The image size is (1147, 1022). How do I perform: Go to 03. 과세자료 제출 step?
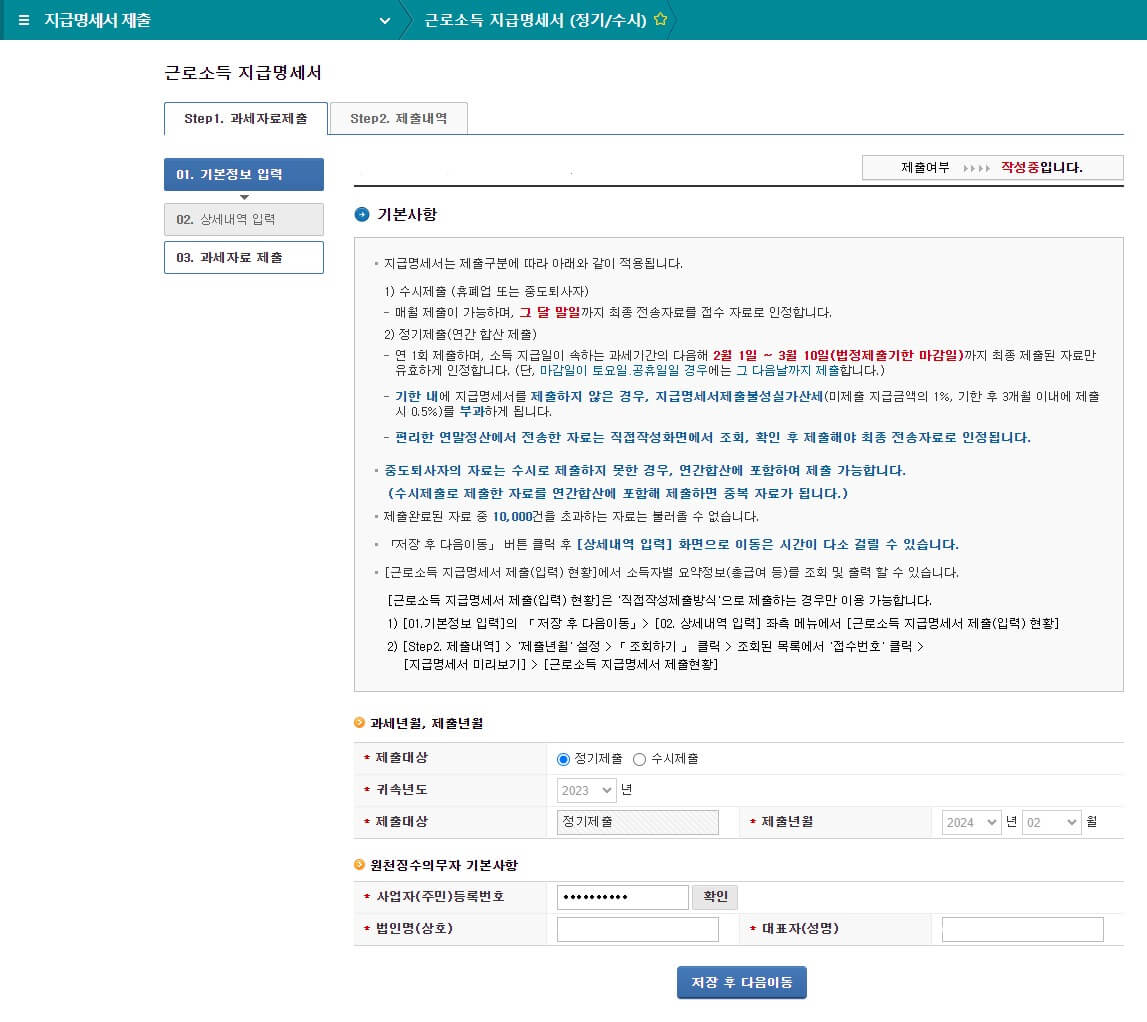pos(244,257)
